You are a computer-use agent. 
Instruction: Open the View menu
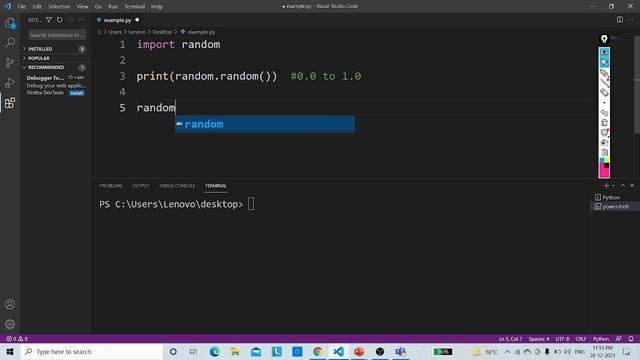click(x=82, y=7)
